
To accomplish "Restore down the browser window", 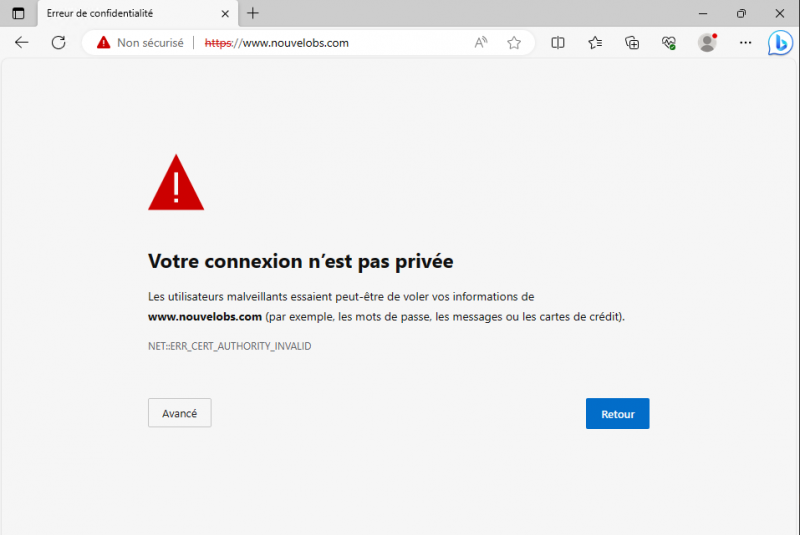I will [741, 13].
